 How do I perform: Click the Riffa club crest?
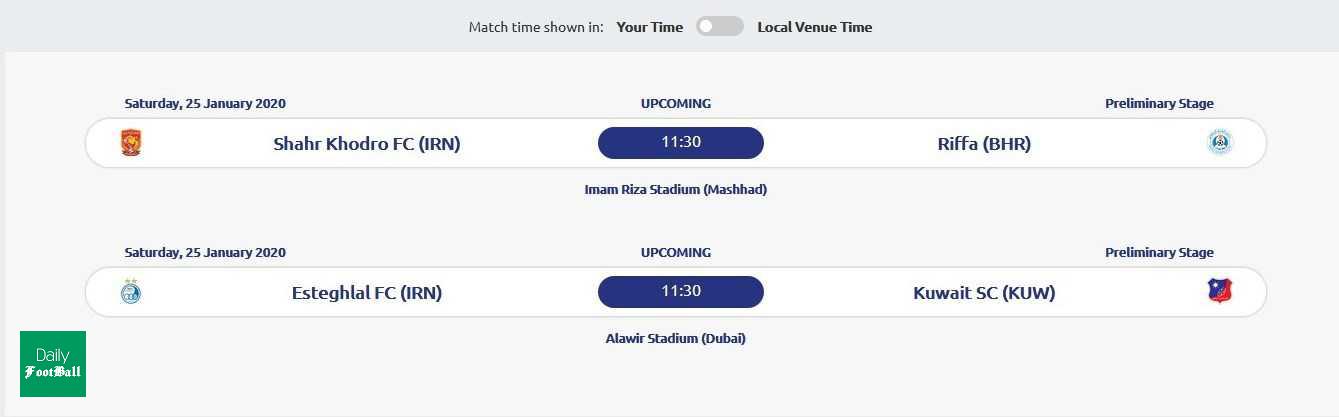point(1220,143)
